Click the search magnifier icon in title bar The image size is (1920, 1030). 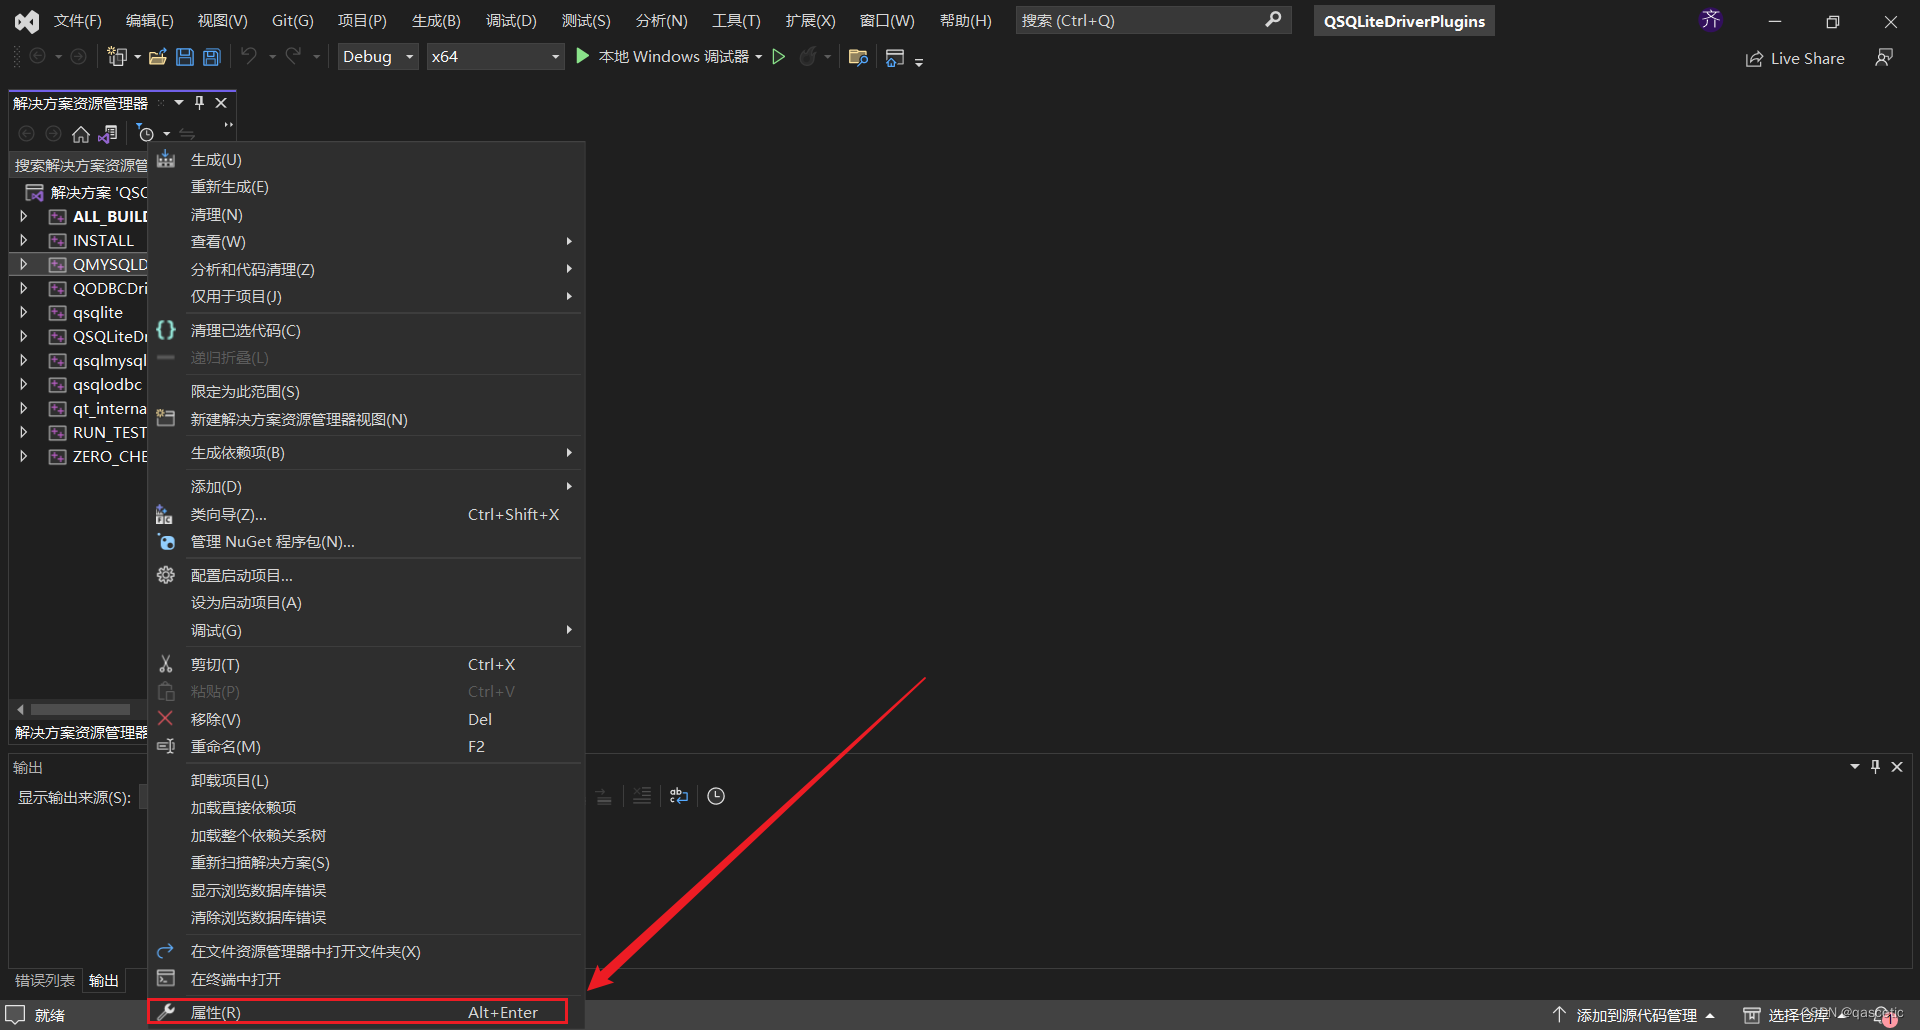point(1273,20)
